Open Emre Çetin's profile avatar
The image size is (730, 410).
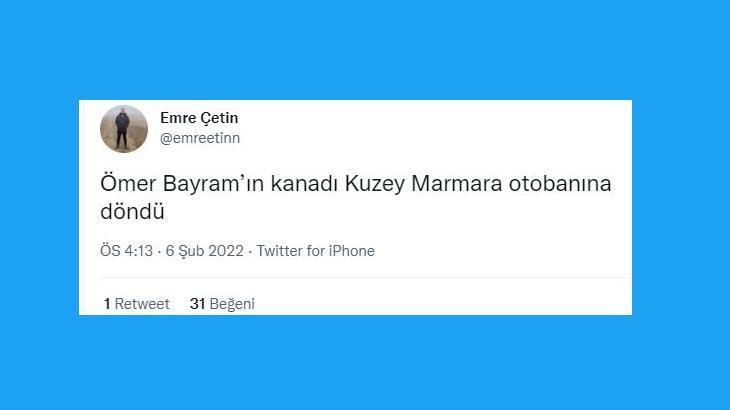coord(124,129)
